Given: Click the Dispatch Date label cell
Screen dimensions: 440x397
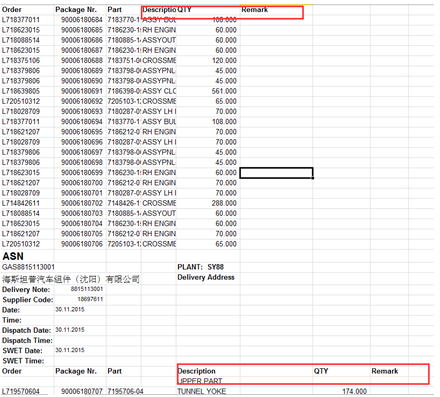Looking at the screenshot, I should point(27,330).
